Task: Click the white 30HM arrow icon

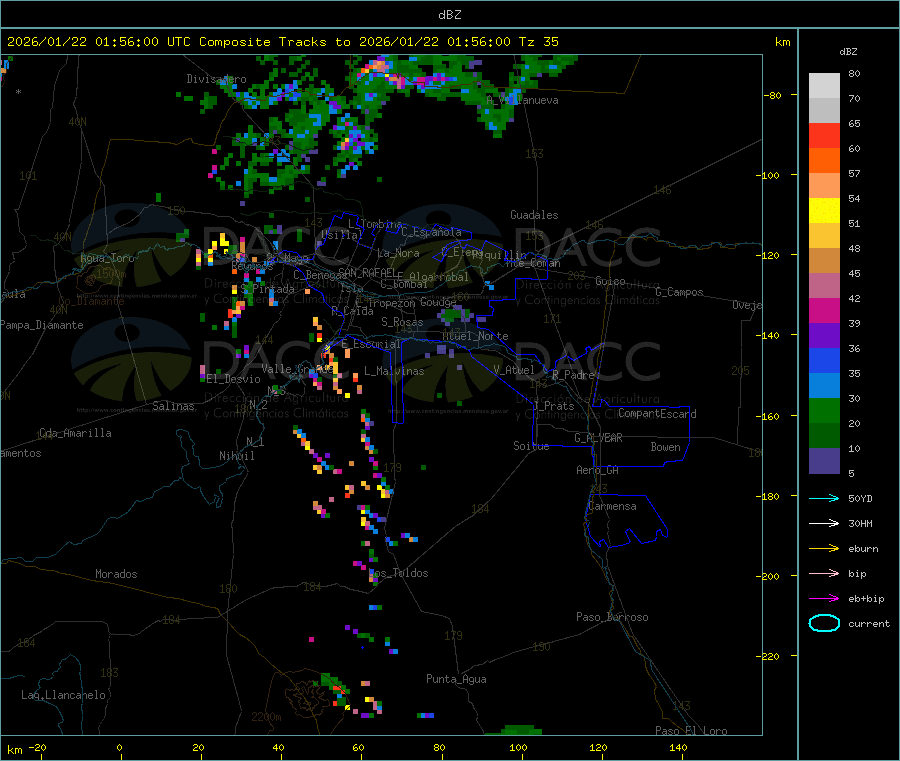Action: coord(824,523)
